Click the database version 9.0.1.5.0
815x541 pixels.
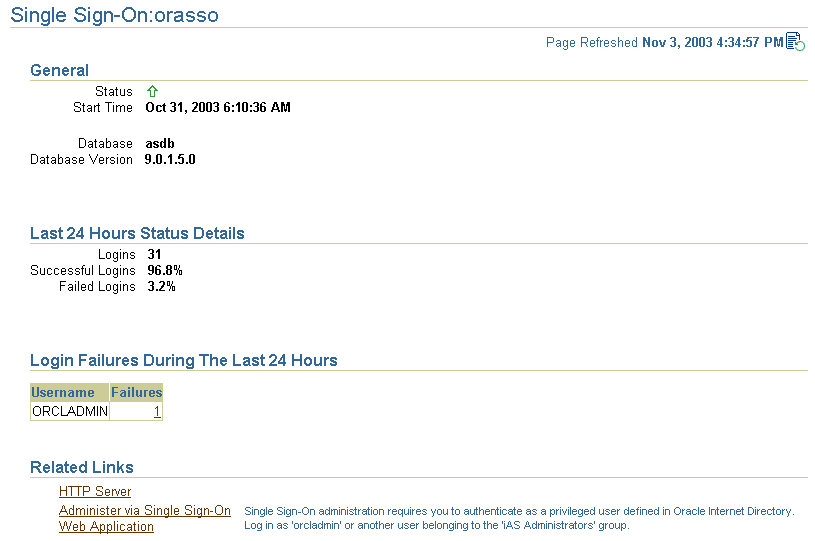[170, 160]
